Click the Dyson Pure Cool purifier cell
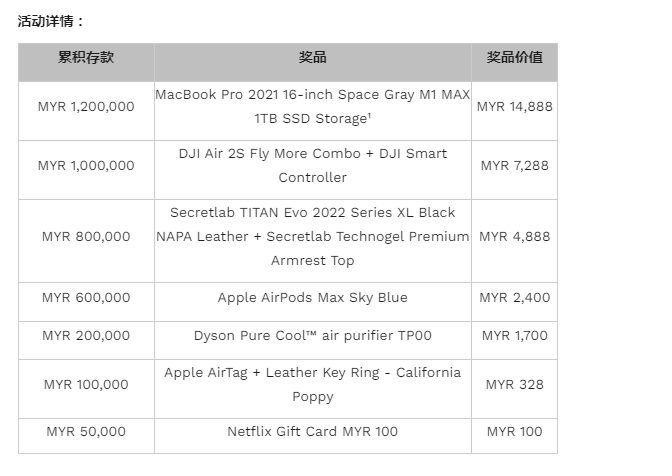The width and height of the screenshot is (672, 476). (x=312, y=336)
